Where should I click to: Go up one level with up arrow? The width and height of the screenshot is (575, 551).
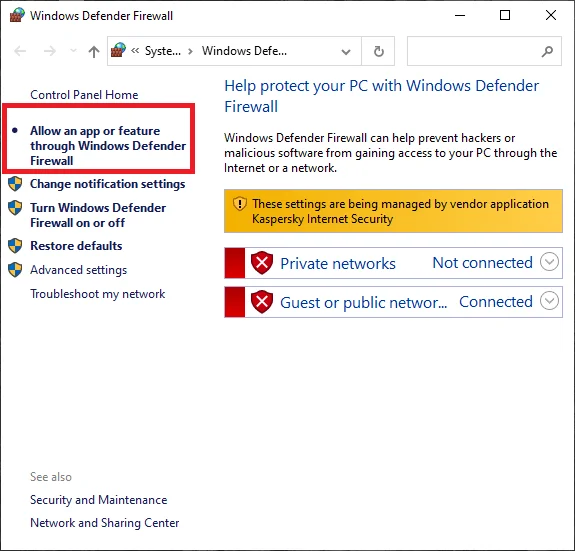[x=94, y=51]
